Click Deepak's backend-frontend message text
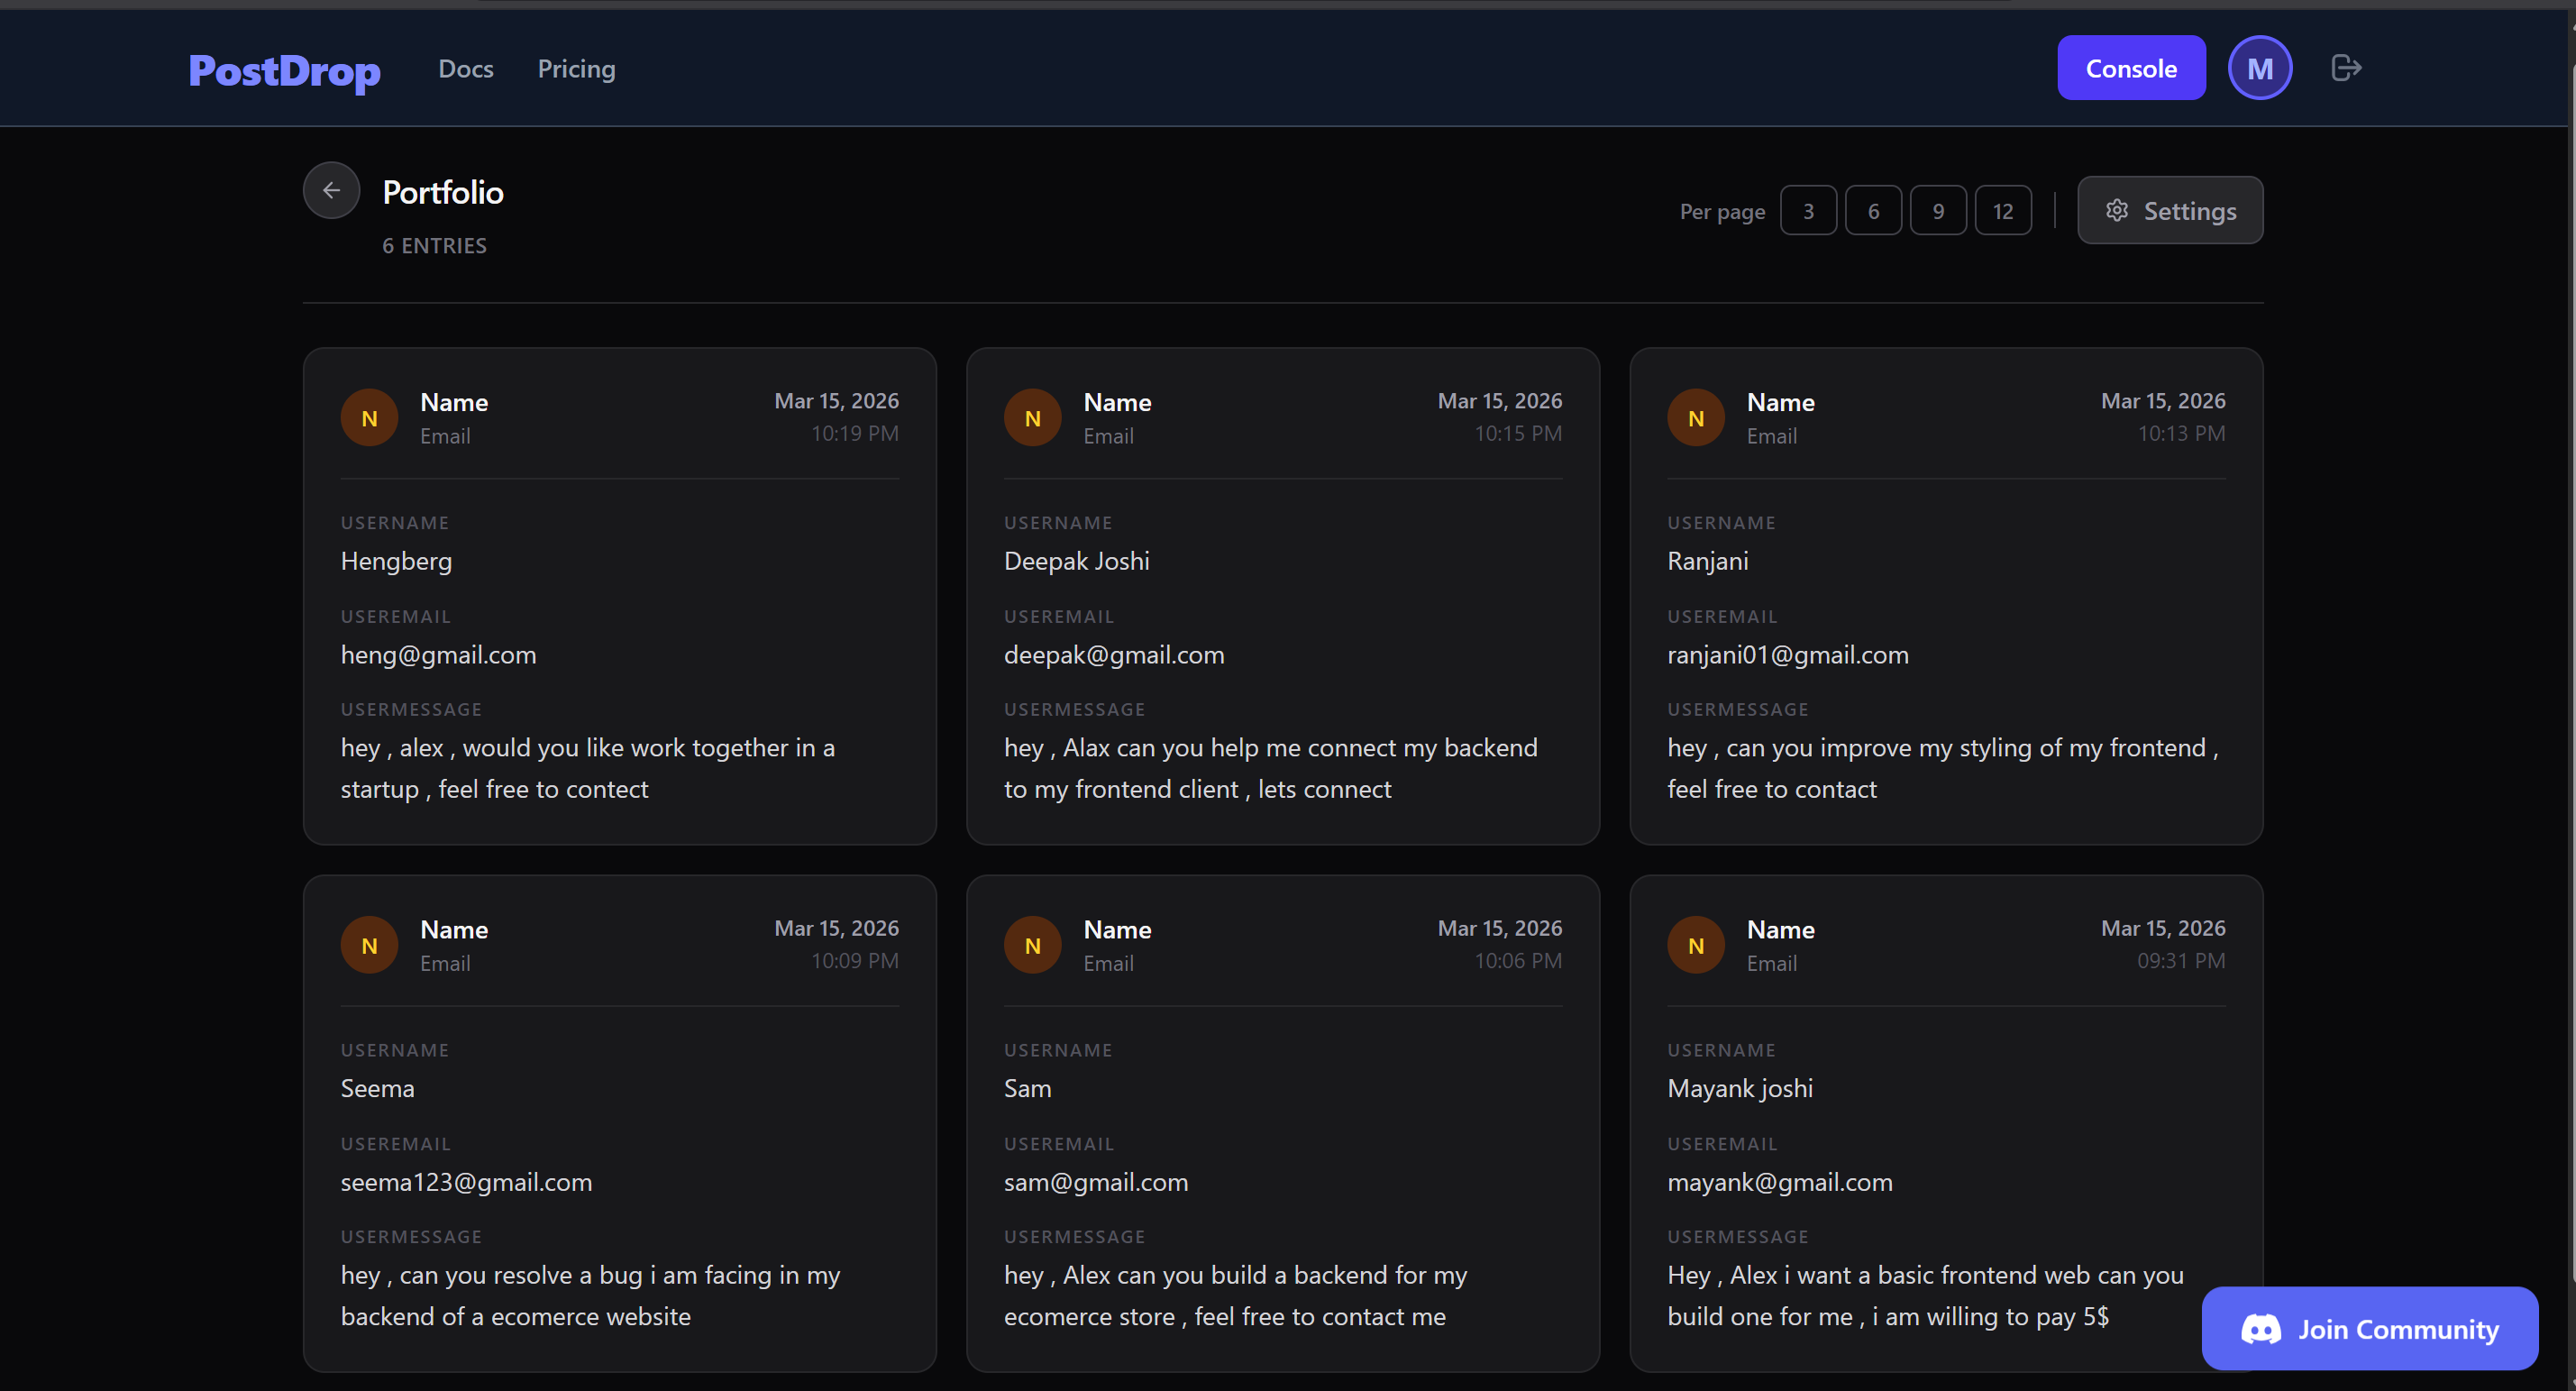 (x=1270, y=768)
